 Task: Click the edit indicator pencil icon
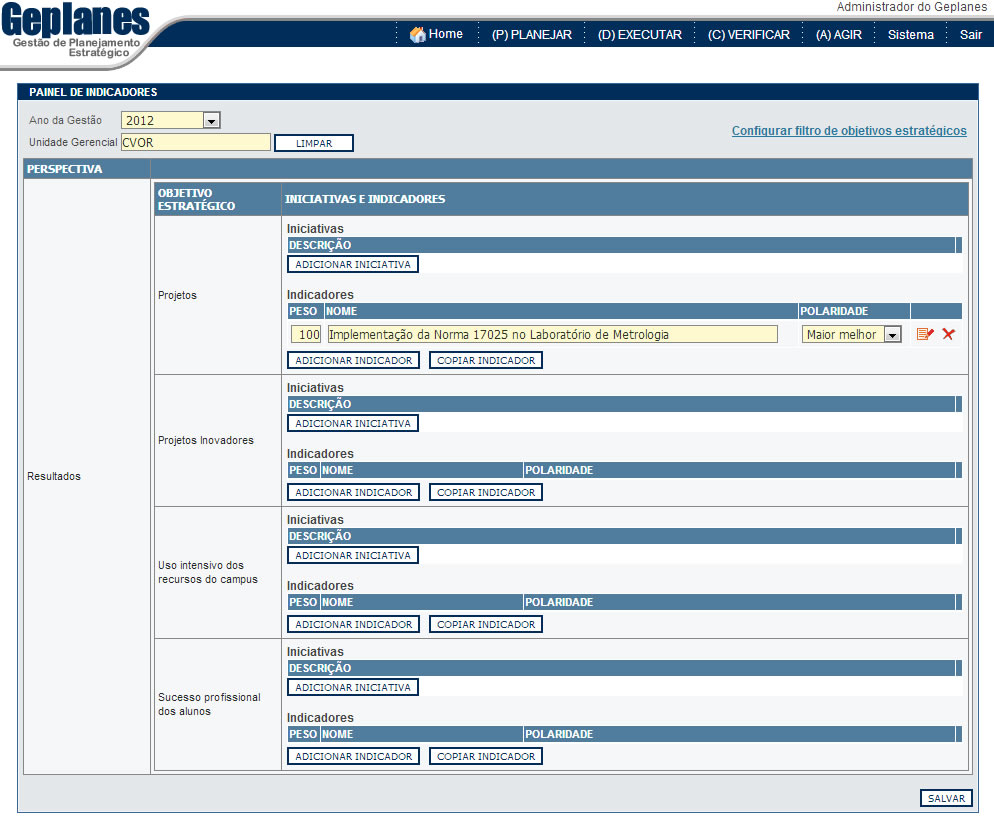click(x=925, y=334)
